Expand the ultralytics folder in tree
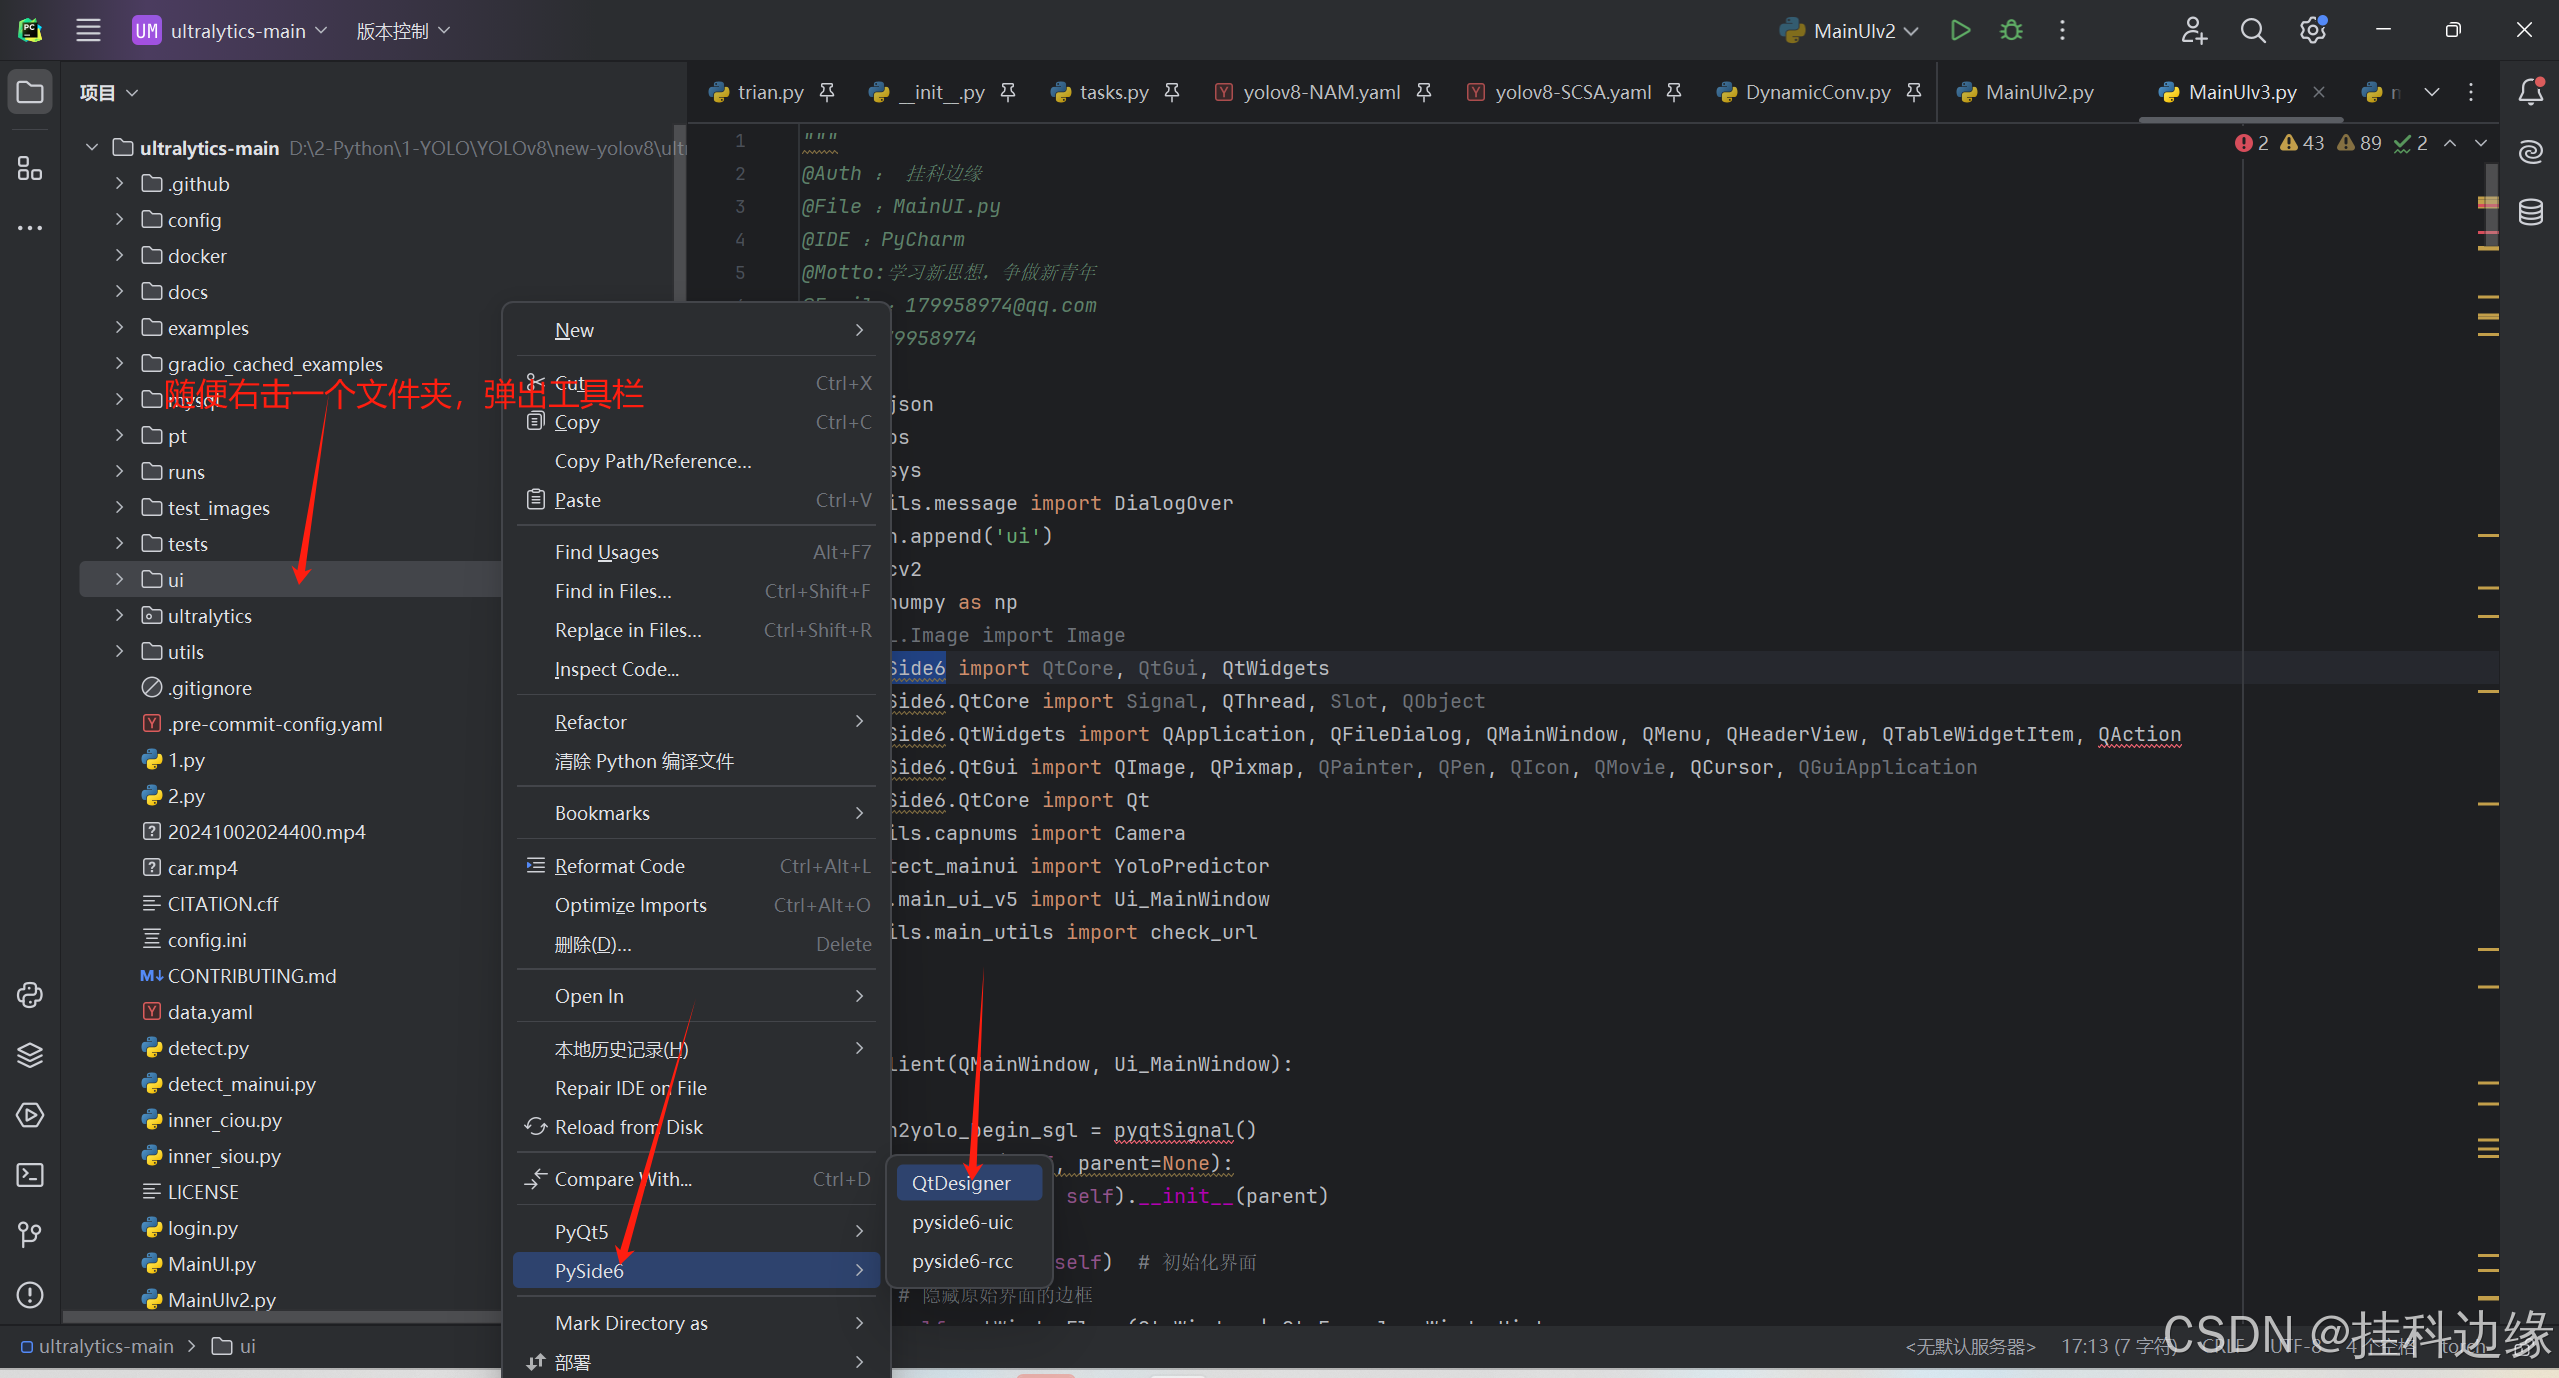Image resolution: width=2559 pixels, height=1378 pixels. click(119, 616)
